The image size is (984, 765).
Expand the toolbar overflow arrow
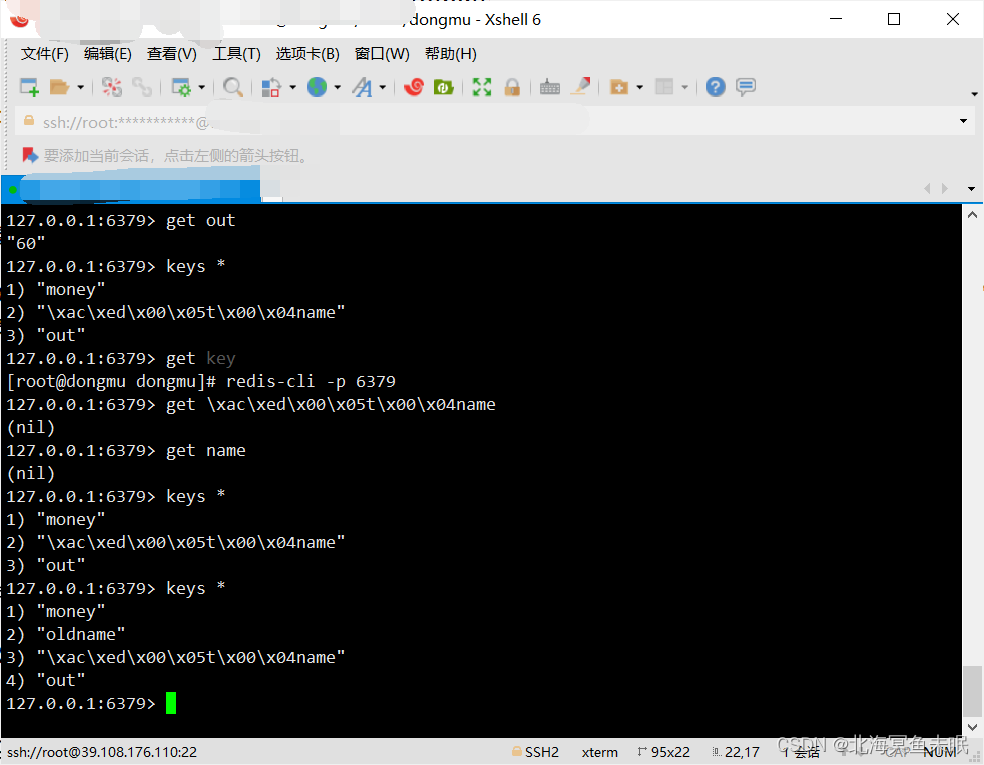click(974, 94)
